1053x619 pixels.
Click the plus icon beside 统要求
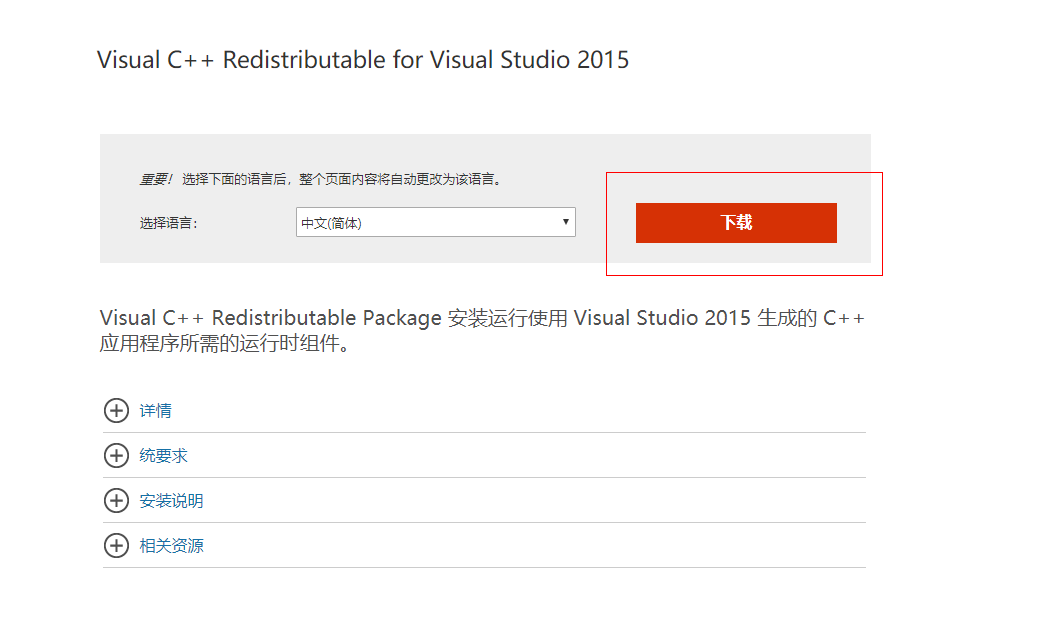[x=117, y=456]
